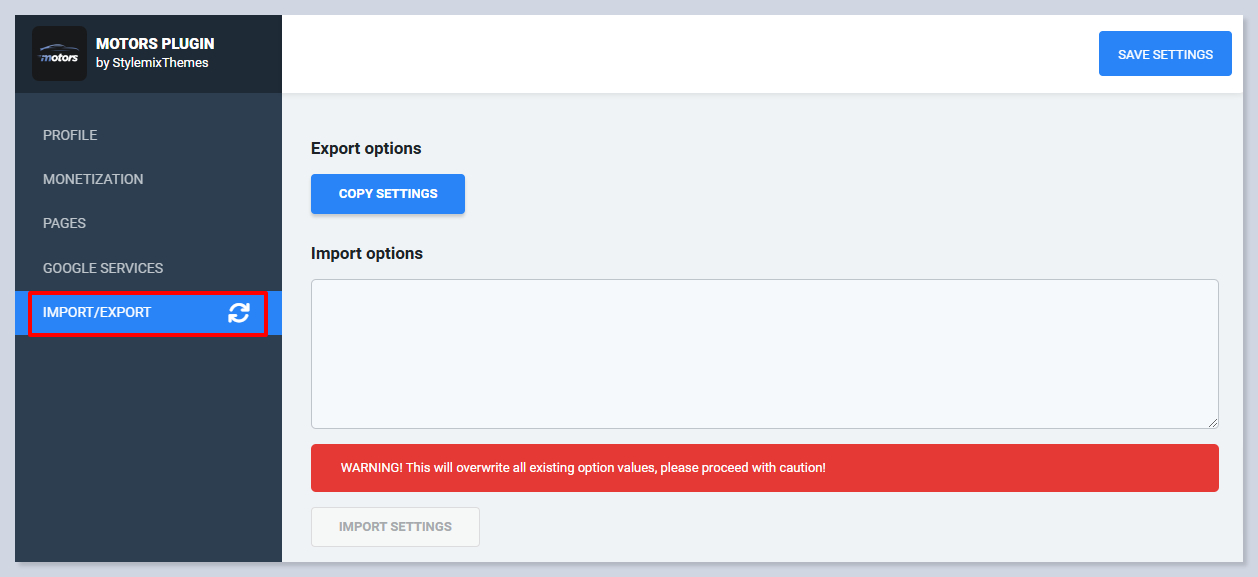Click the empty sidebar area below Import/Export
The height and width of the screenshot is (577, 1258).
coord(148,450)
